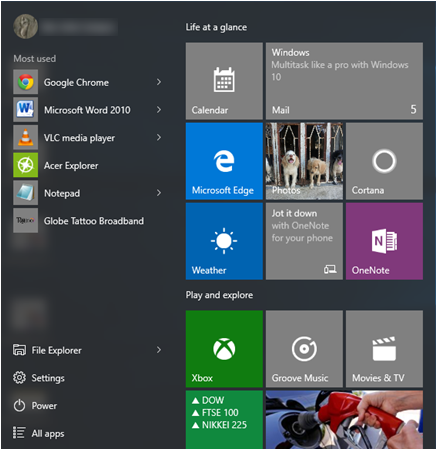The image size is (437, 450).
Task: Launch Microsoft Edge from its tile
Action: [x=224, y=161]
